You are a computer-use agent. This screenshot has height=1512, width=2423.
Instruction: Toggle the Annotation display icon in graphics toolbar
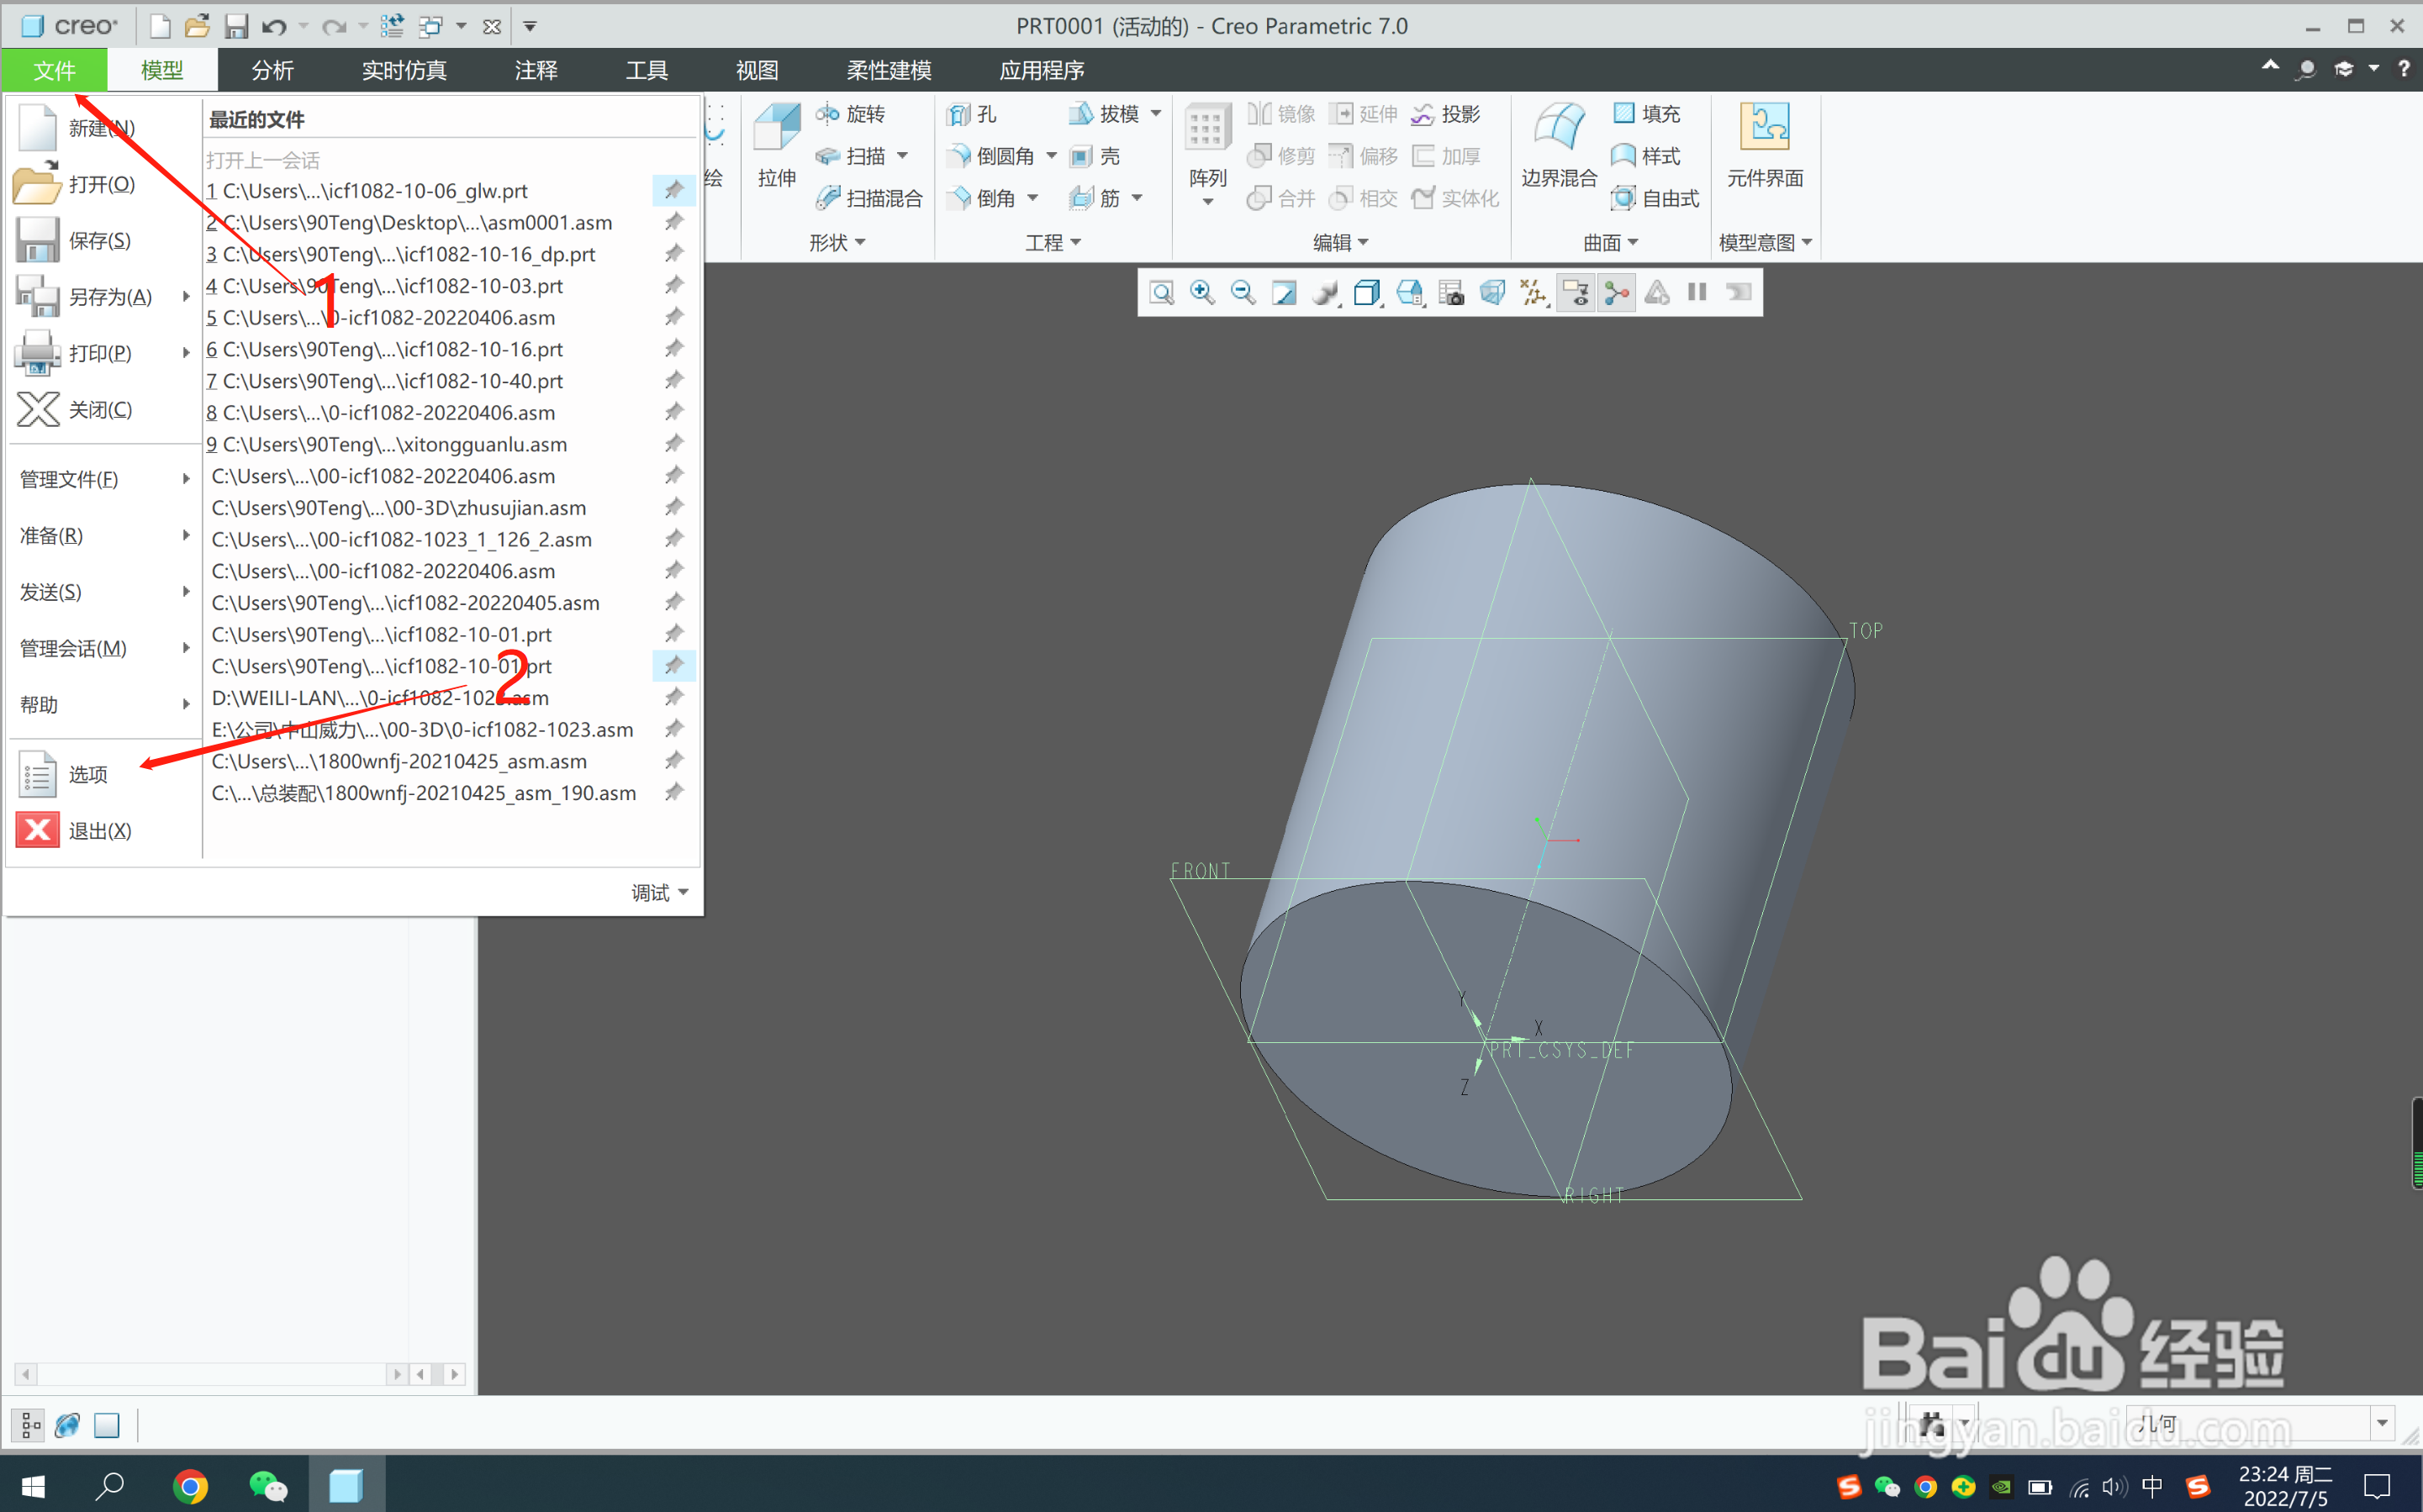[x=1575, y=292]
